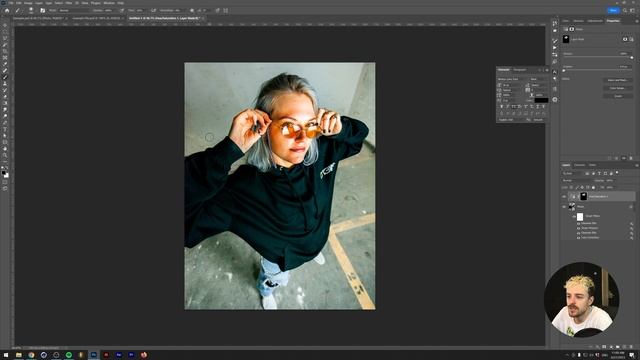Open the Brush Preset picker

click(x=31, y=10)
